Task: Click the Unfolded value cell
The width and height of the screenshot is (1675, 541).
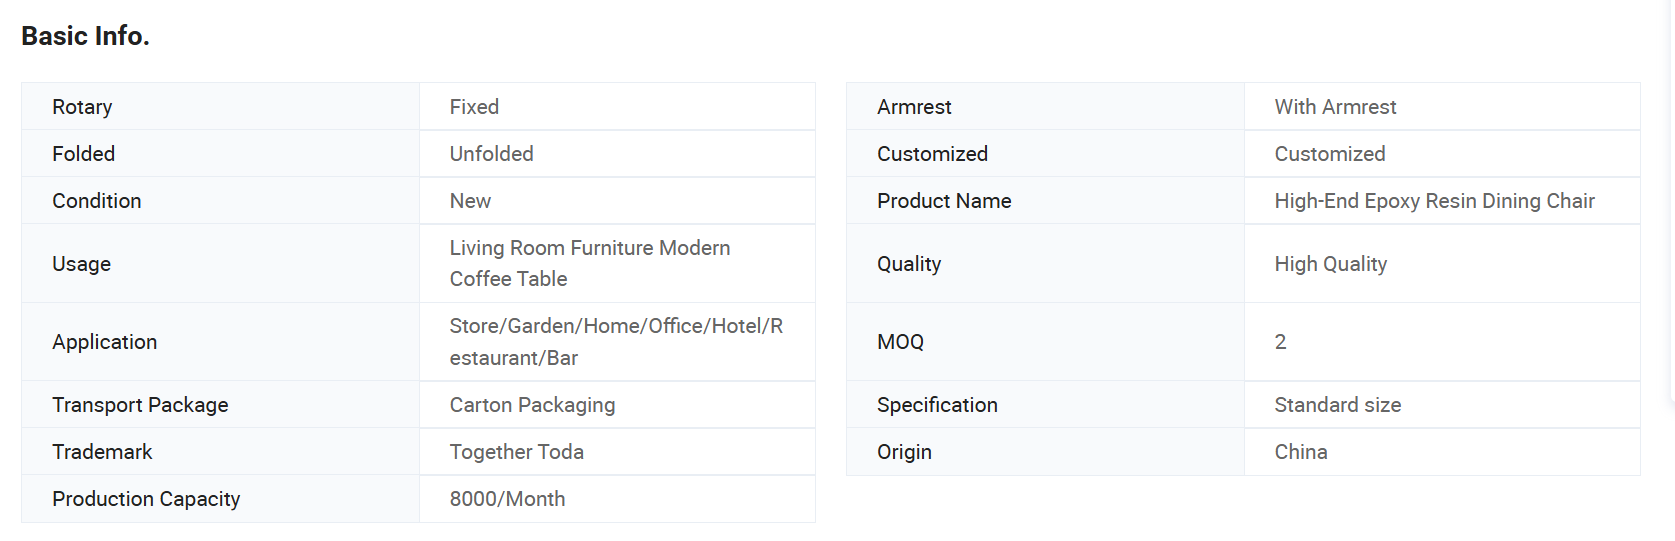Action: point(491,154)
